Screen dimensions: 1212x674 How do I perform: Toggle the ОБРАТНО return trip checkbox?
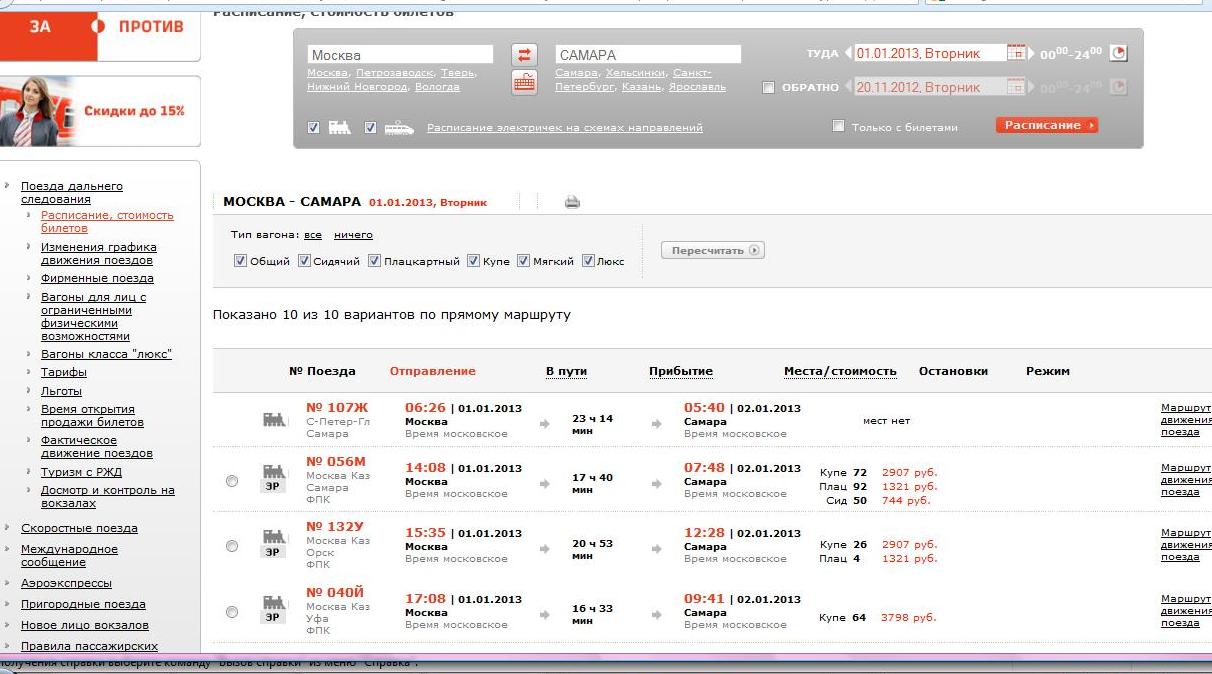pos(768,88)
